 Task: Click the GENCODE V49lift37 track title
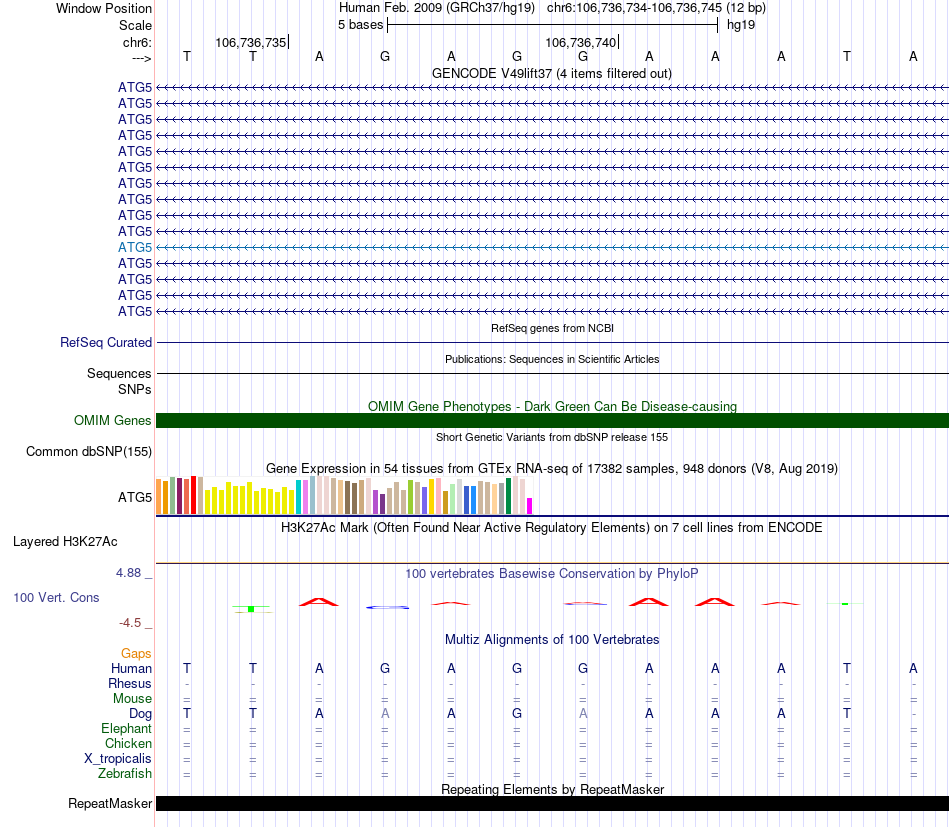coord(551,73)
